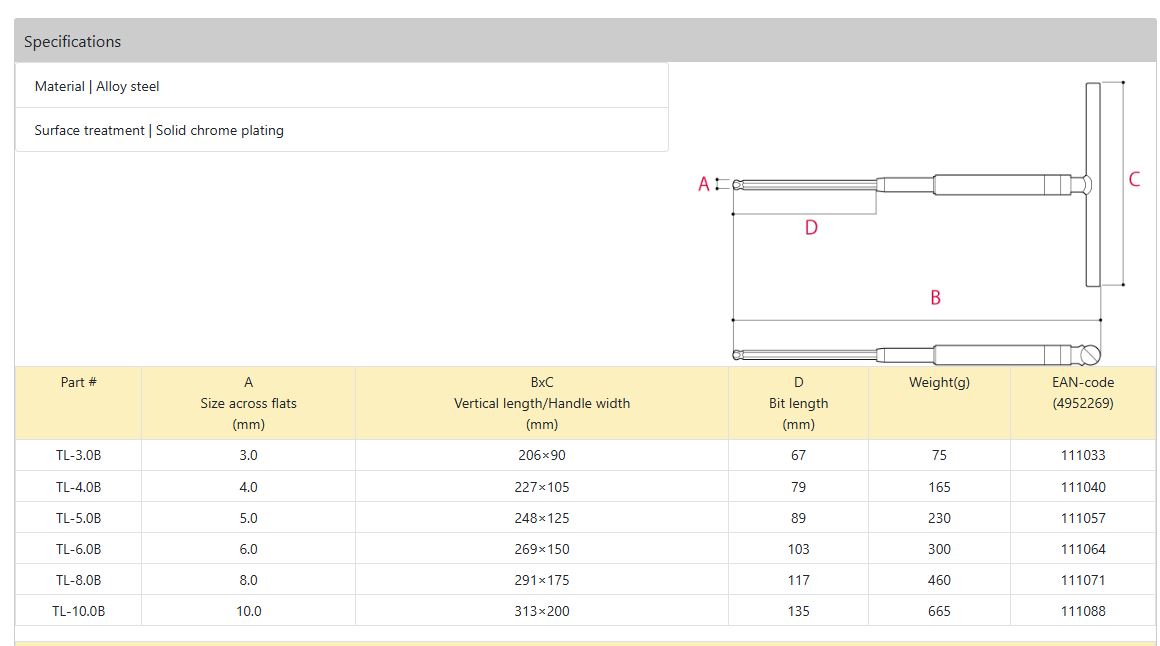This screenshot has width=1160, height=646.
Task: Select part number TL-5.0B
Action: pos(78,518)
